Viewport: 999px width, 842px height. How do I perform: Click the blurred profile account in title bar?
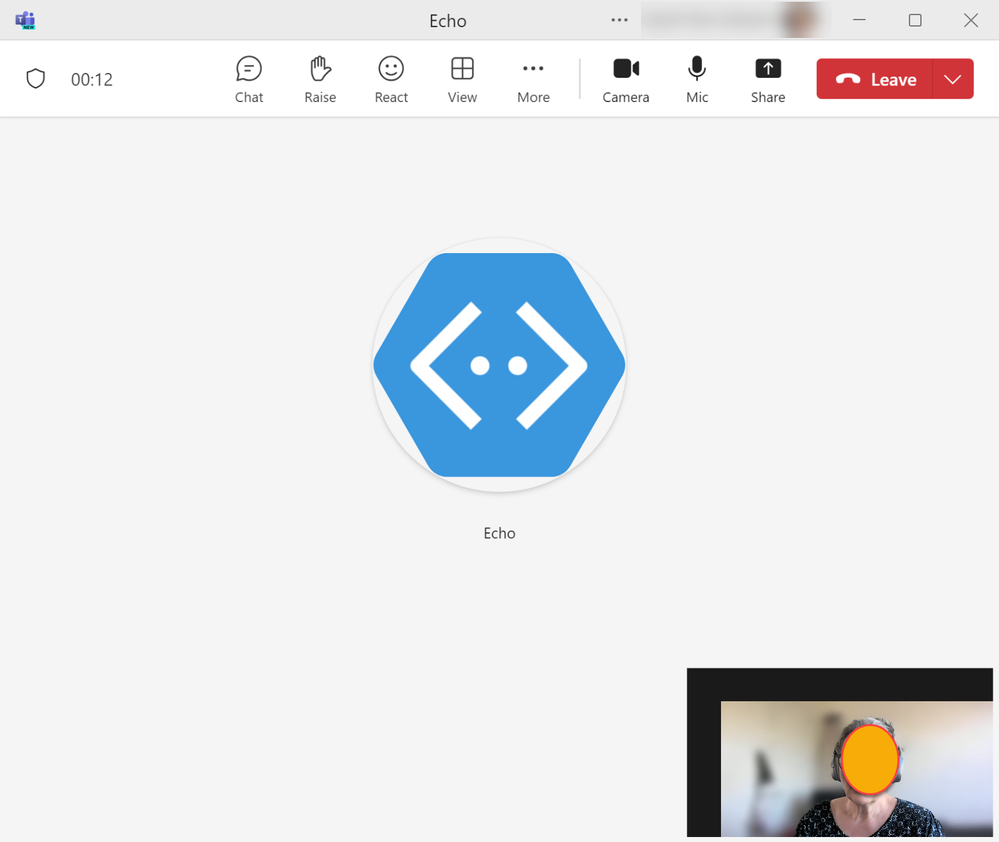pos(735,20)
